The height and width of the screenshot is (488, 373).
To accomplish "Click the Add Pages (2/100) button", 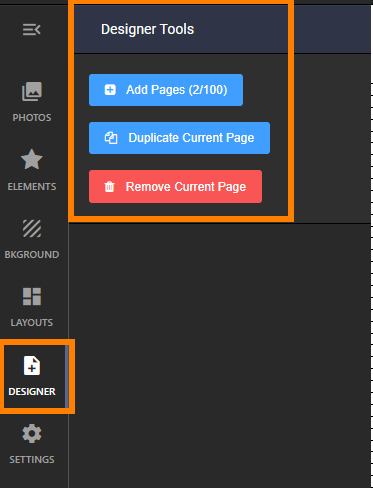I will [166, 90].
